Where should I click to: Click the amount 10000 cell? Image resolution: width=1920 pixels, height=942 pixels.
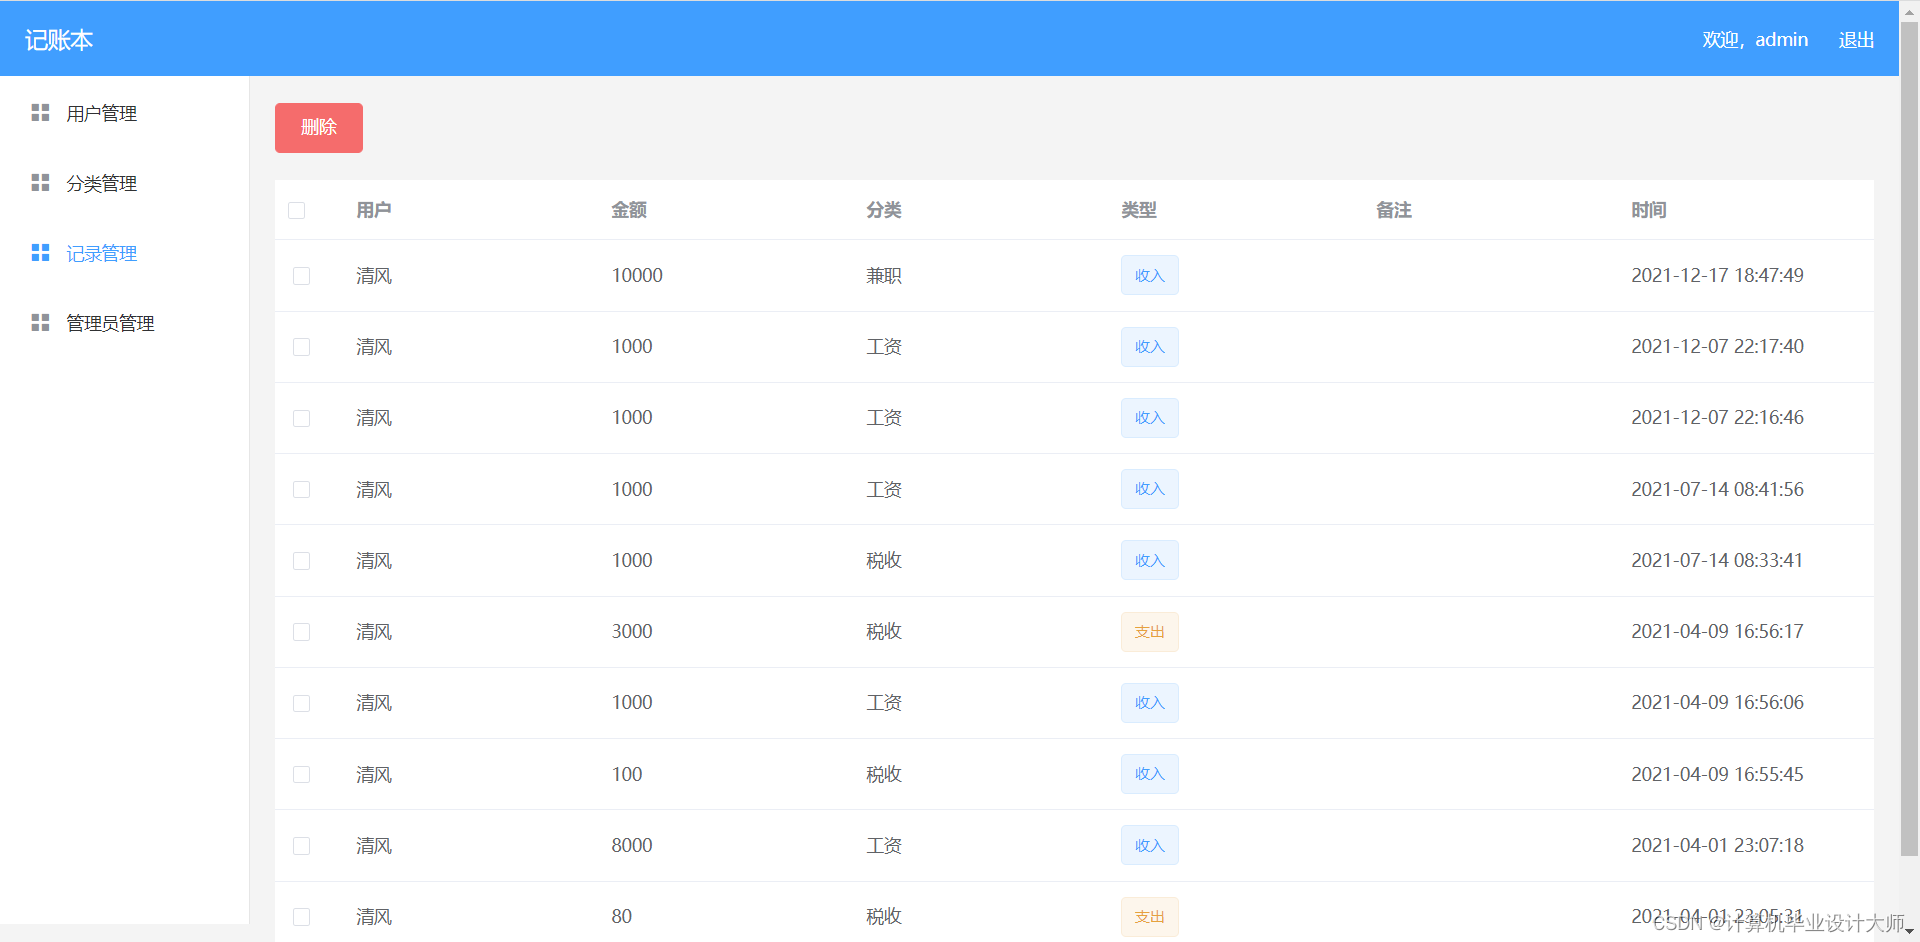(x=637, y=276)
